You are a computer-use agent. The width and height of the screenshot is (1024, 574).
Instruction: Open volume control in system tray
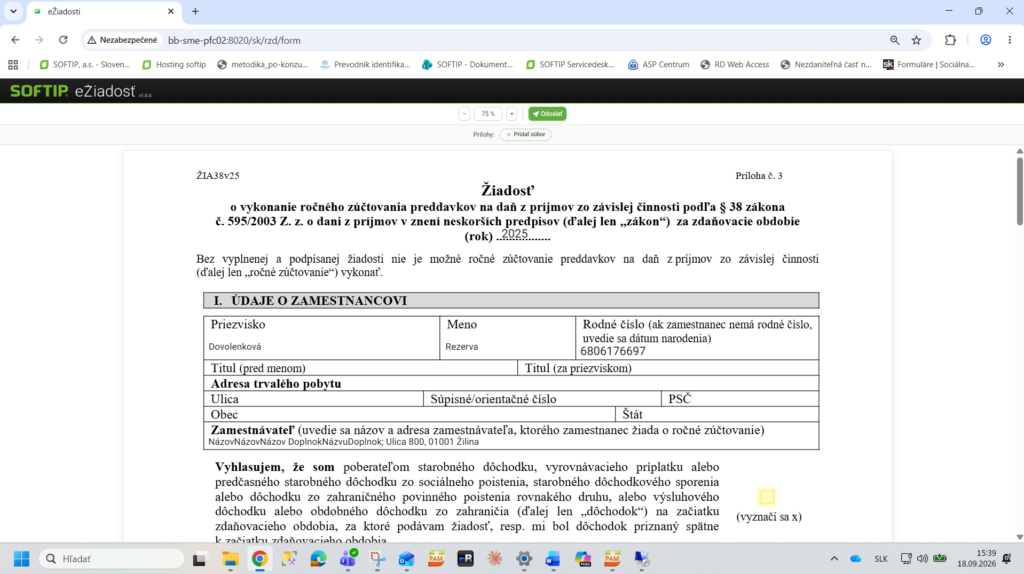click(922, 559)
